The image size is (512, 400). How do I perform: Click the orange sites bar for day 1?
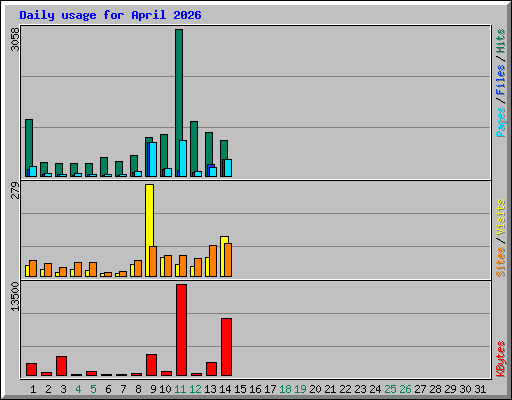coord(33,269)
